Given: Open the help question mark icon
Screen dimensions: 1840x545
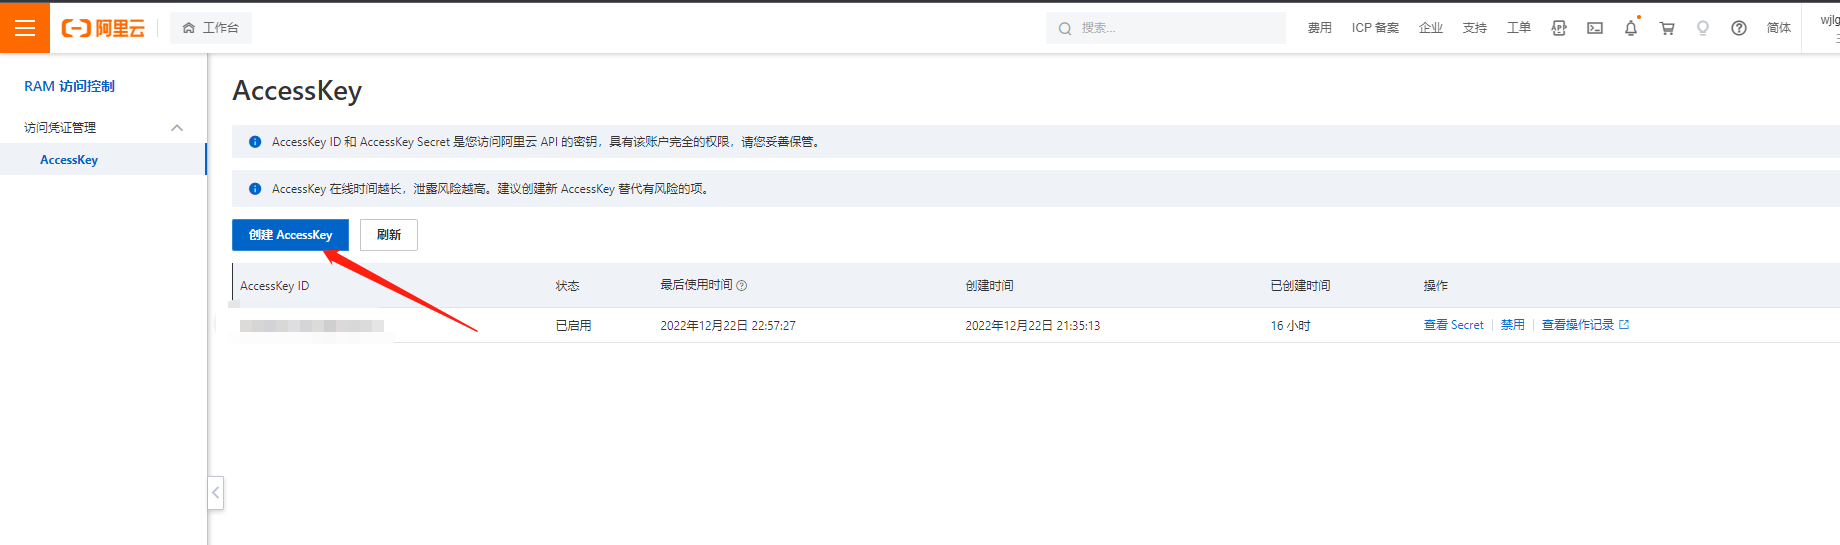Looking at the screenshot, I should (1739, 28).
